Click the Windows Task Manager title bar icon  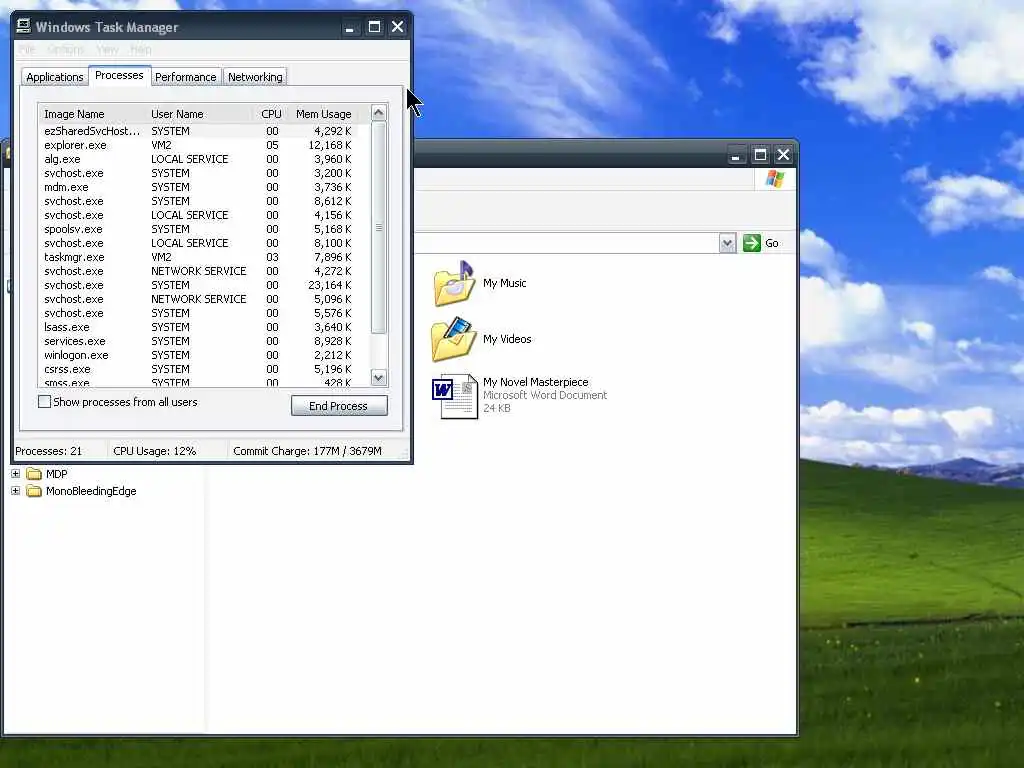click(x=24, y=26)
